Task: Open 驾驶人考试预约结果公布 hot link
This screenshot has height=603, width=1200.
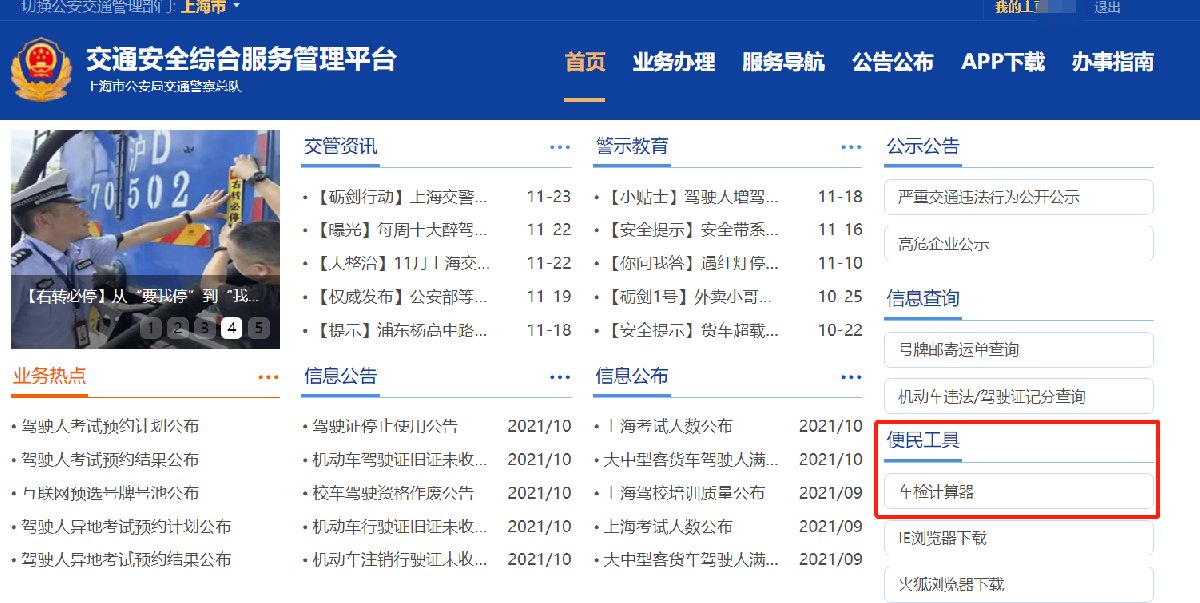Action: [x=109, y=459]
